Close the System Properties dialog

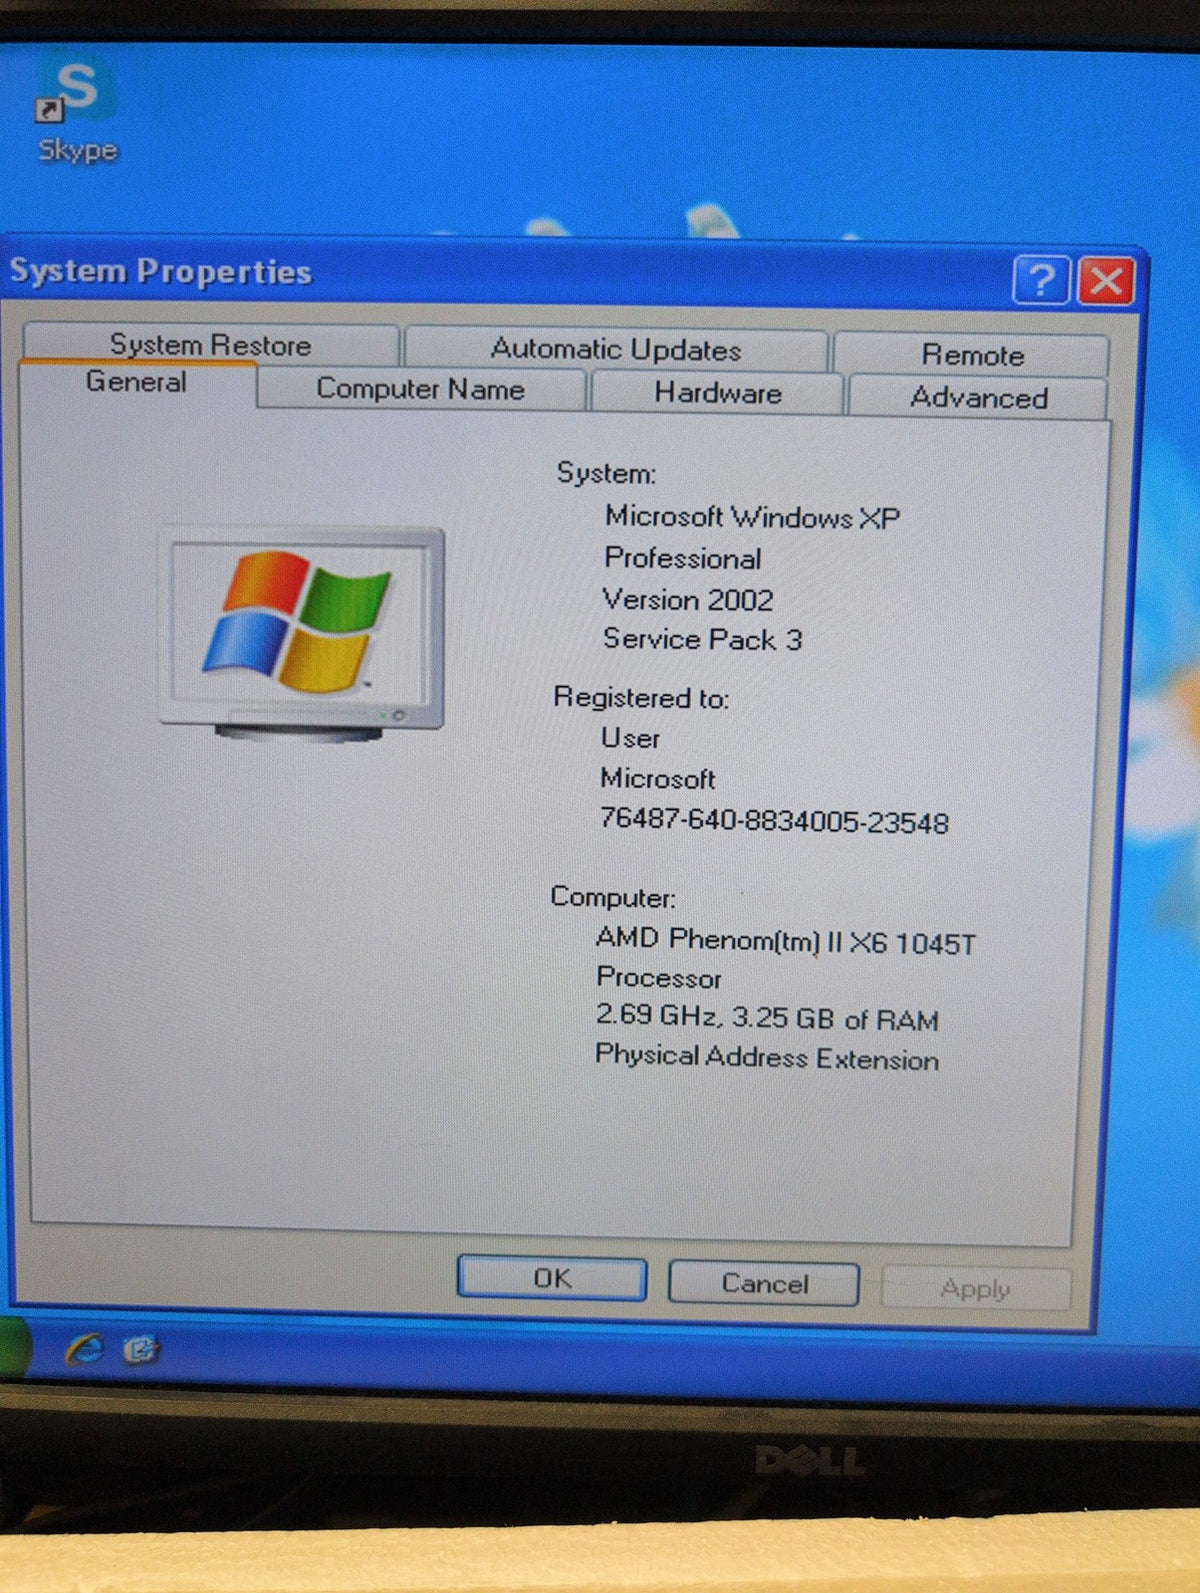pos(1106,281)
